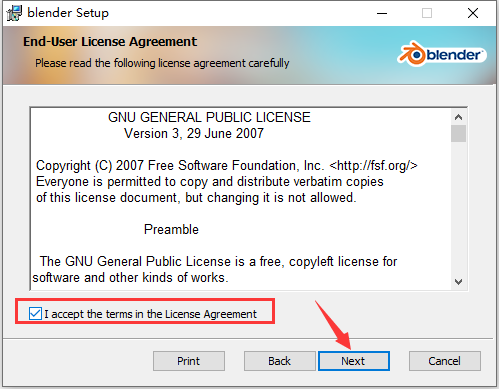
Task: Close the blender Setup dialog with the X button
Action: [473, 13]
